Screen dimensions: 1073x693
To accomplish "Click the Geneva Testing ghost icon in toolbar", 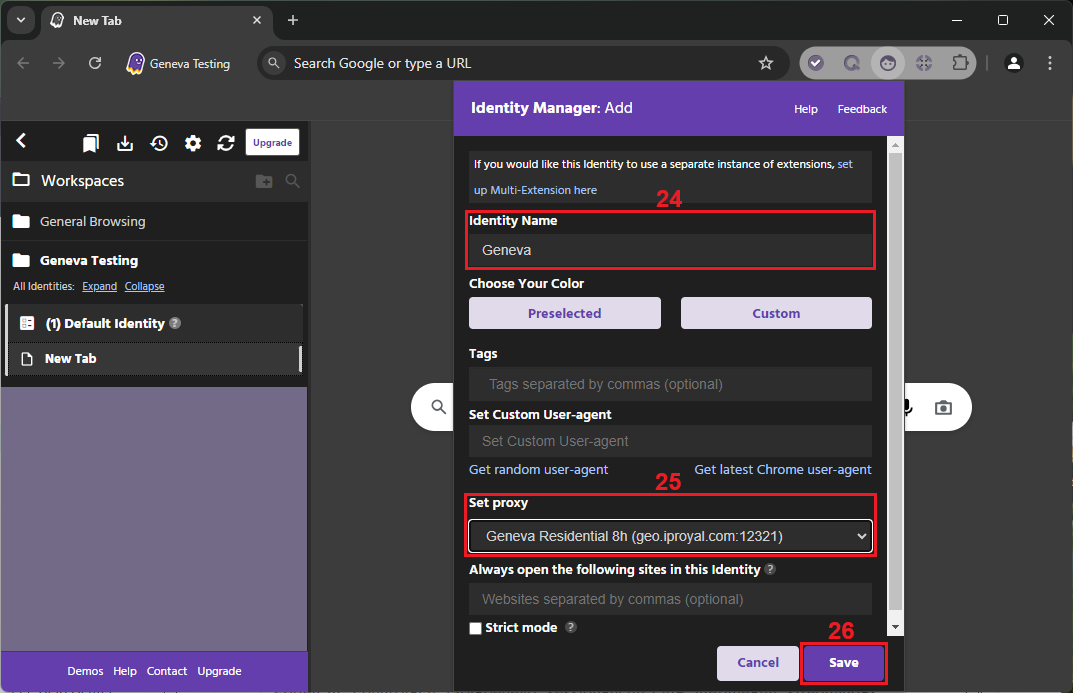I will 135,63.
